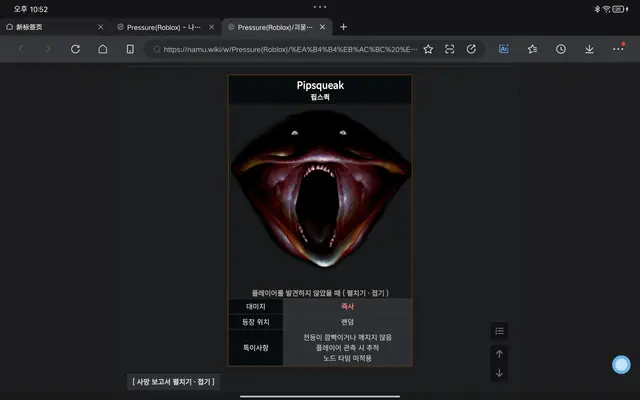Click the search icon in the address bar
The height and width of the screenshot is (400, 640).
[157, 49]
